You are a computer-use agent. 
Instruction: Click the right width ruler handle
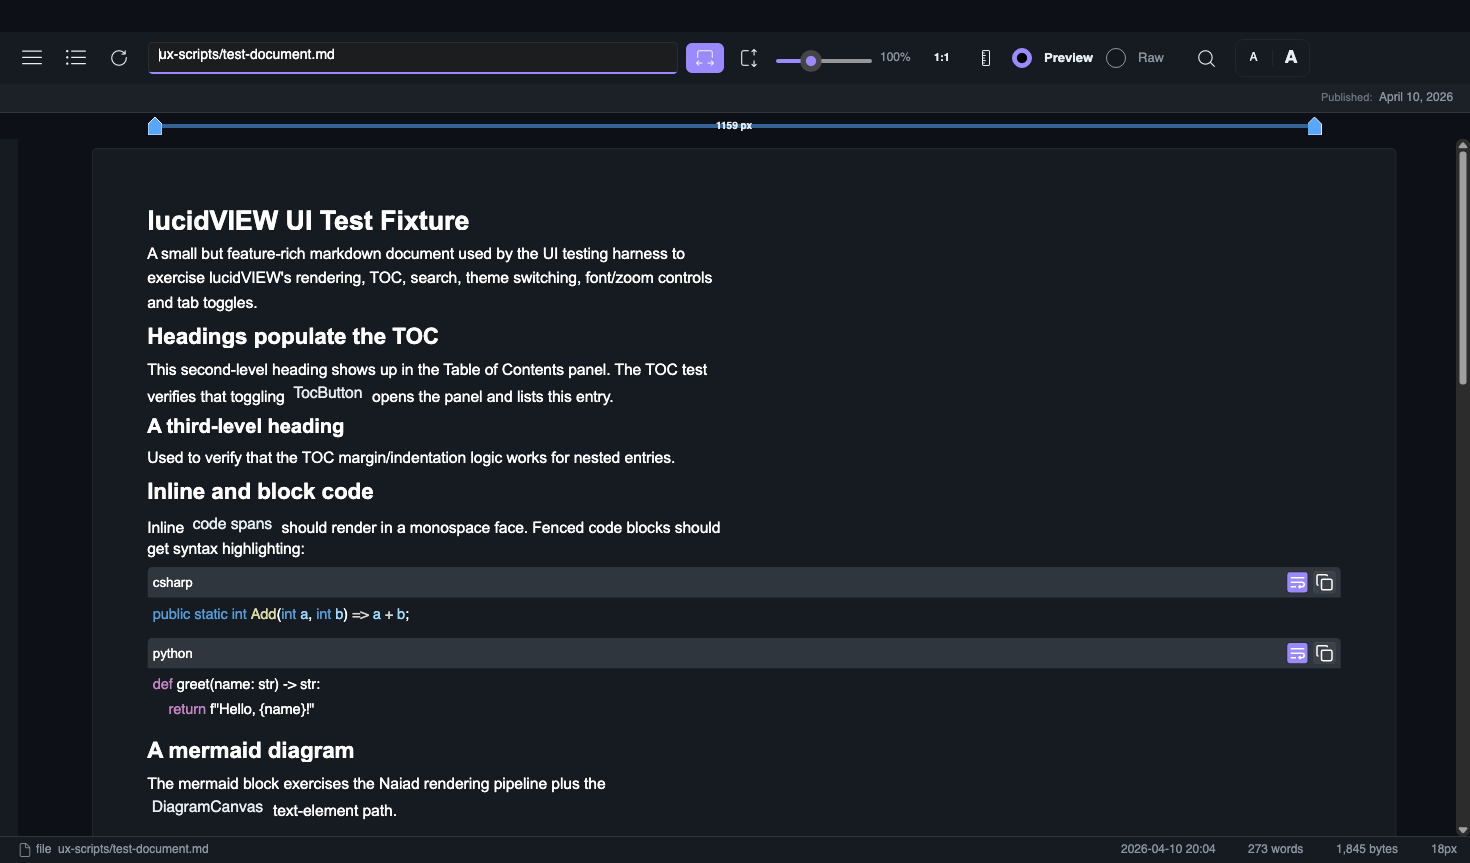(1315, 126)
